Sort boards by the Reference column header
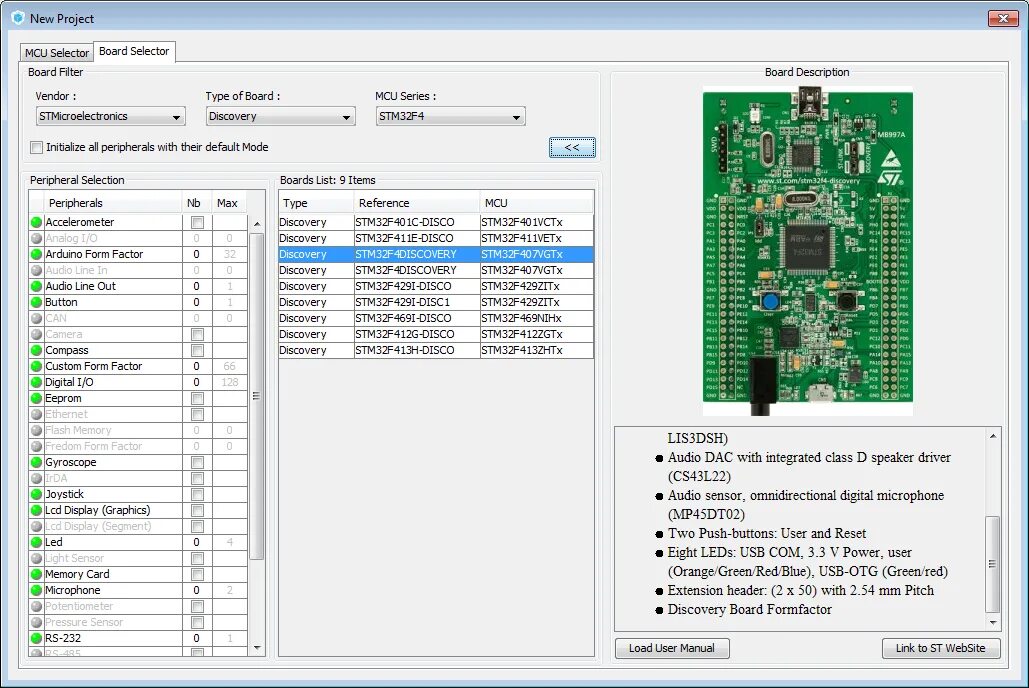The height and width of the screenshot is (688, 1029). (417, 203)
